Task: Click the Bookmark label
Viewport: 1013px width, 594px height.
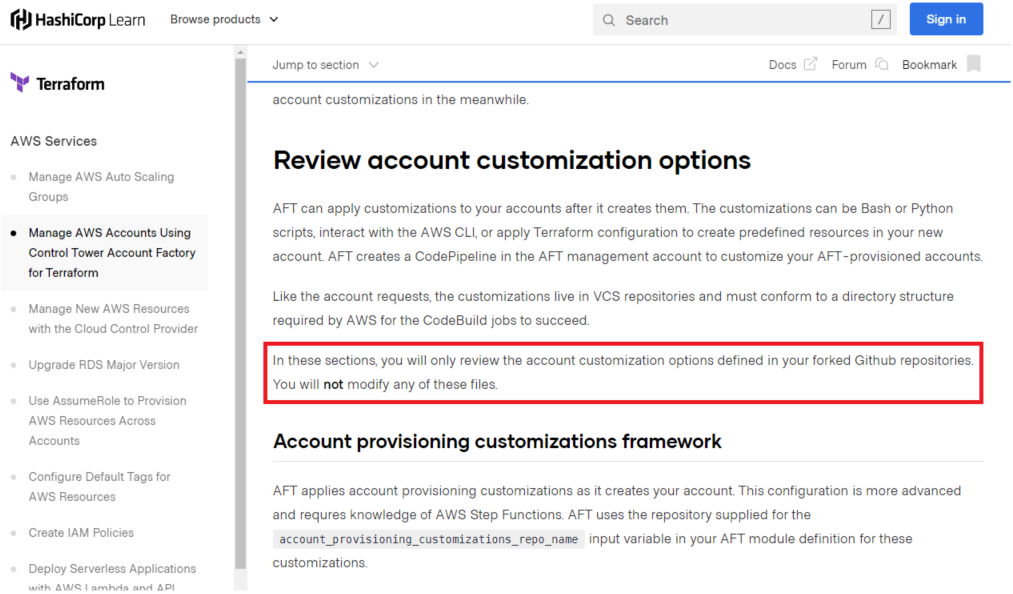Action: pos(929,65)
